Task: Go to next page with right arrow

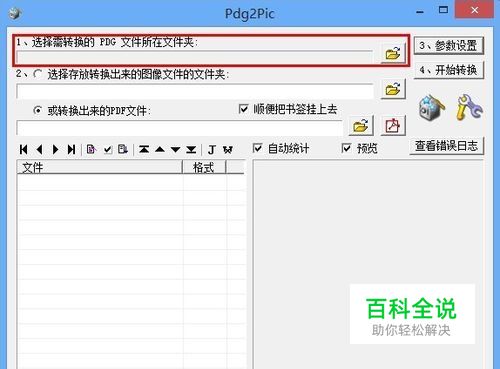Action: (55, 149)
